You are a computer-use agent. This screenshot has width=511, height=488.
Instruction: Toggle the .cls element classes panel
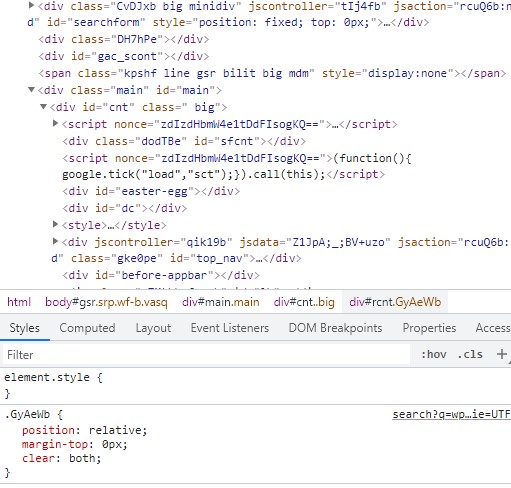click(x=470, y=354)
